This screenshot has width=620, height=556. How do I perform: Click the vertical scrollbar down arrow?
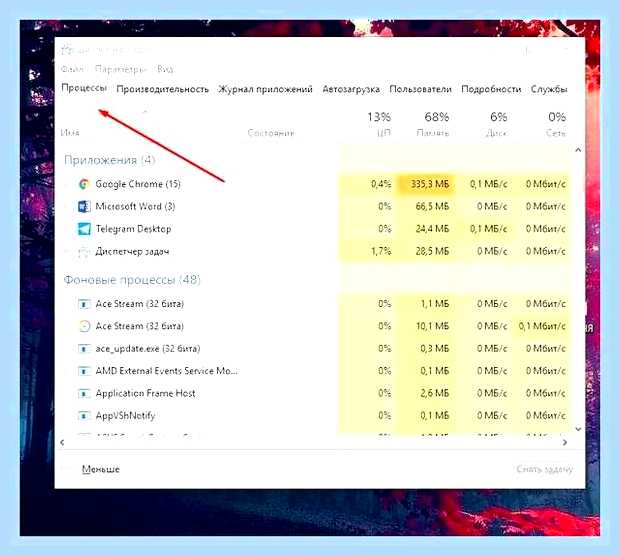578,429
